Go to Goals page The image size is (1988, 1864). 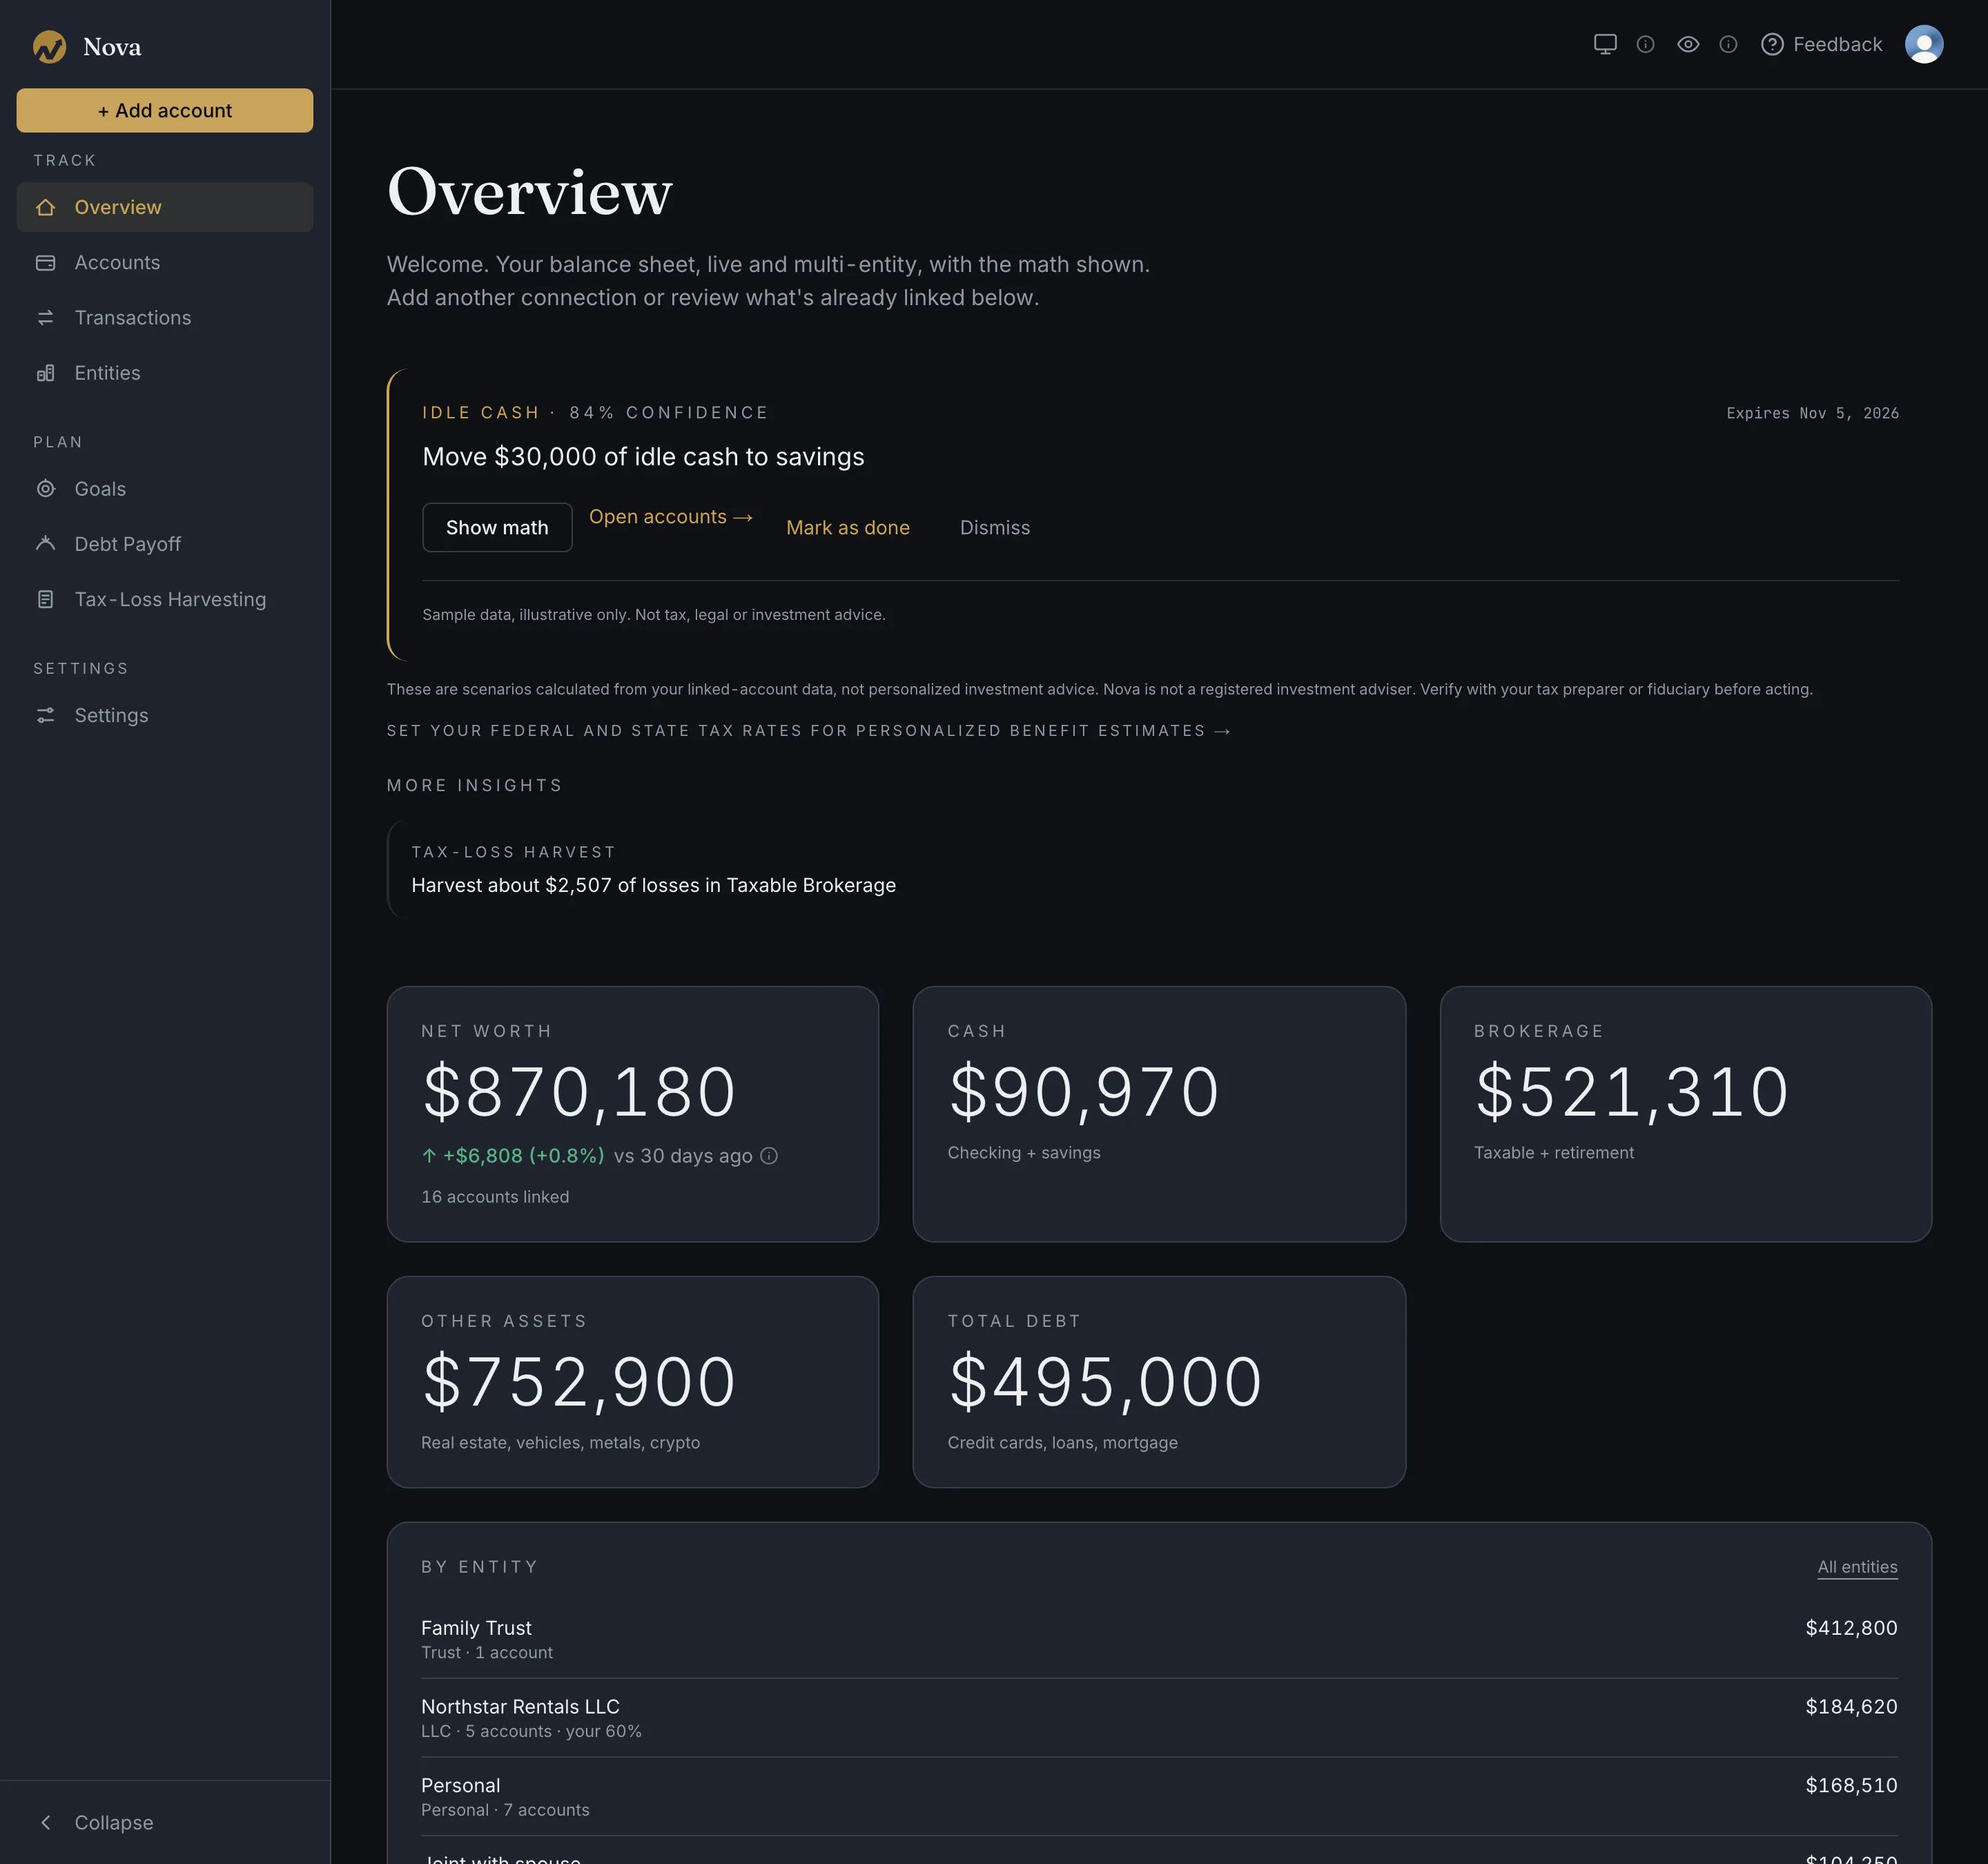[x=165, y=489]
